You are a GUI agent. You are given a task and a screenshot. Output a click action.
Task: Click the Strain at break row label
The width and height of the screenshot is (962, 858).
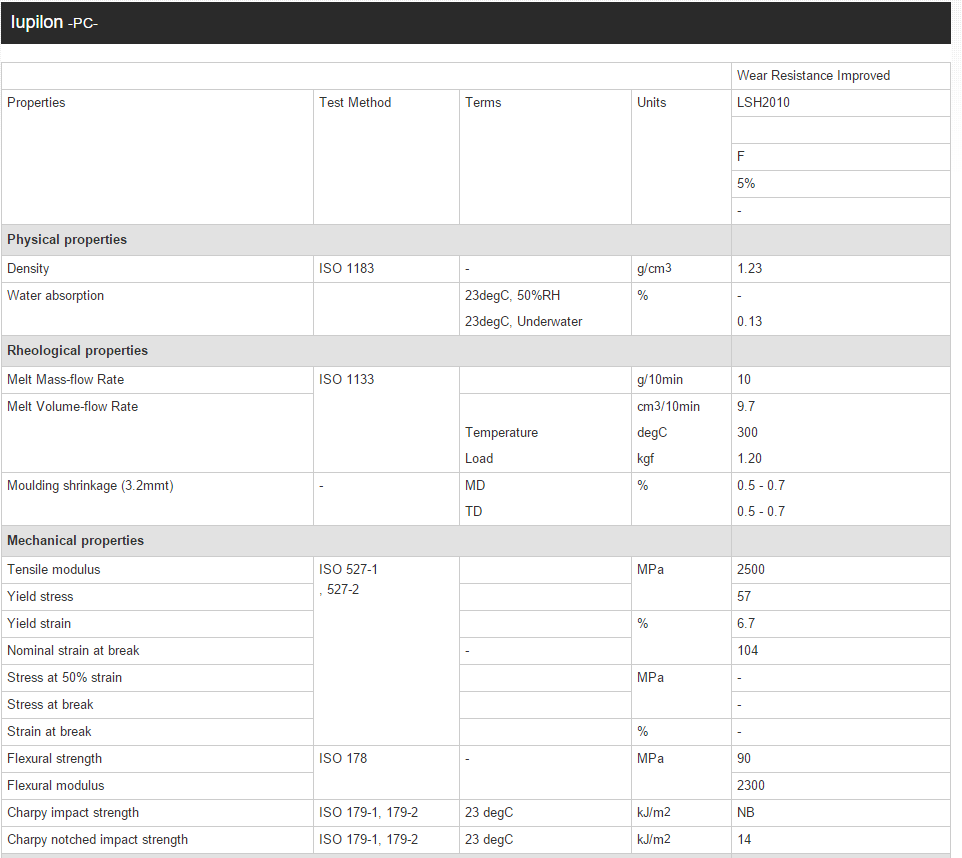[49, 732]
